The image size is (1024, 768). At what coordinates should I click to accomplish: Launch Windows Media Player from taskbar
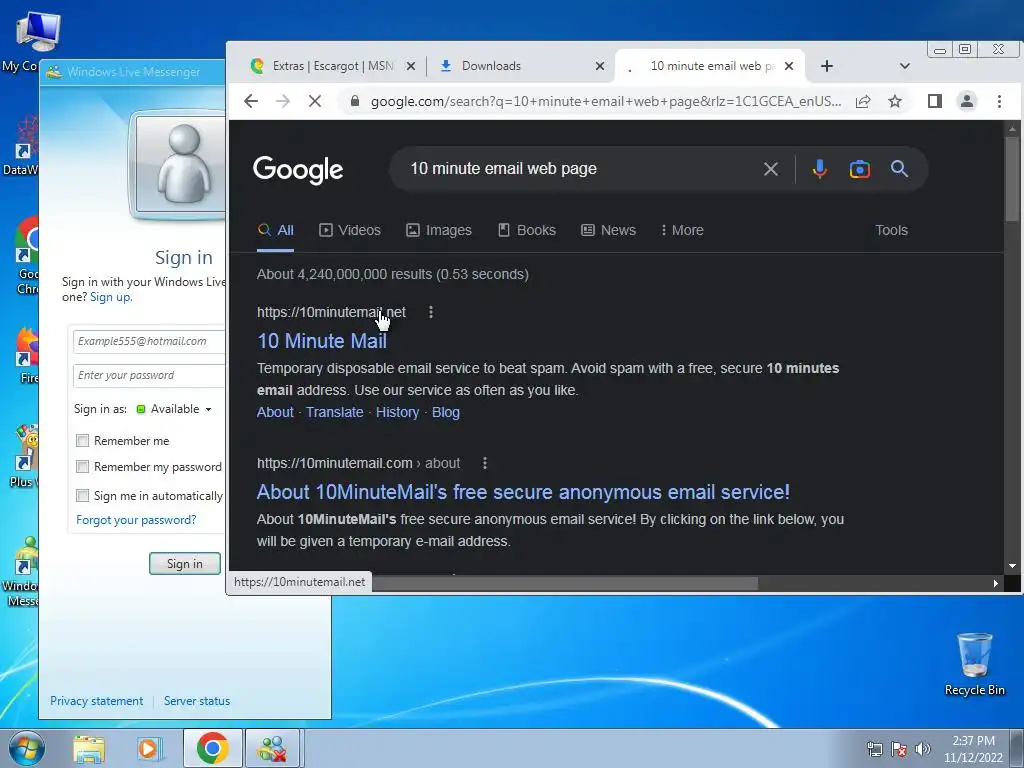[x=149, y=748]
